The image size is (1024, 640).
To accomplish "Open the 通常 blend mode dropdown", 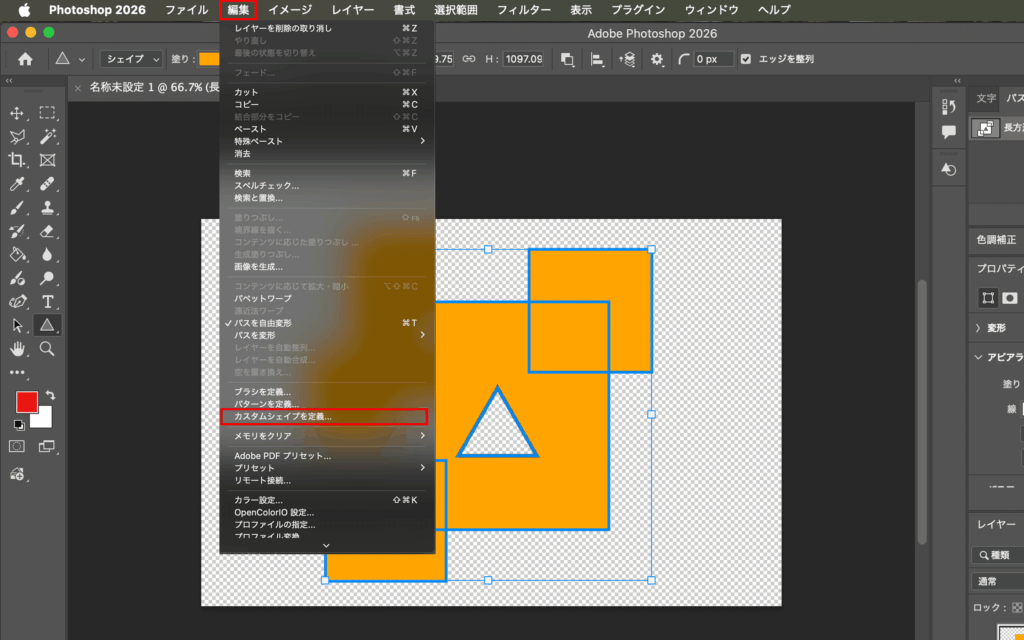I will [997, 581].
